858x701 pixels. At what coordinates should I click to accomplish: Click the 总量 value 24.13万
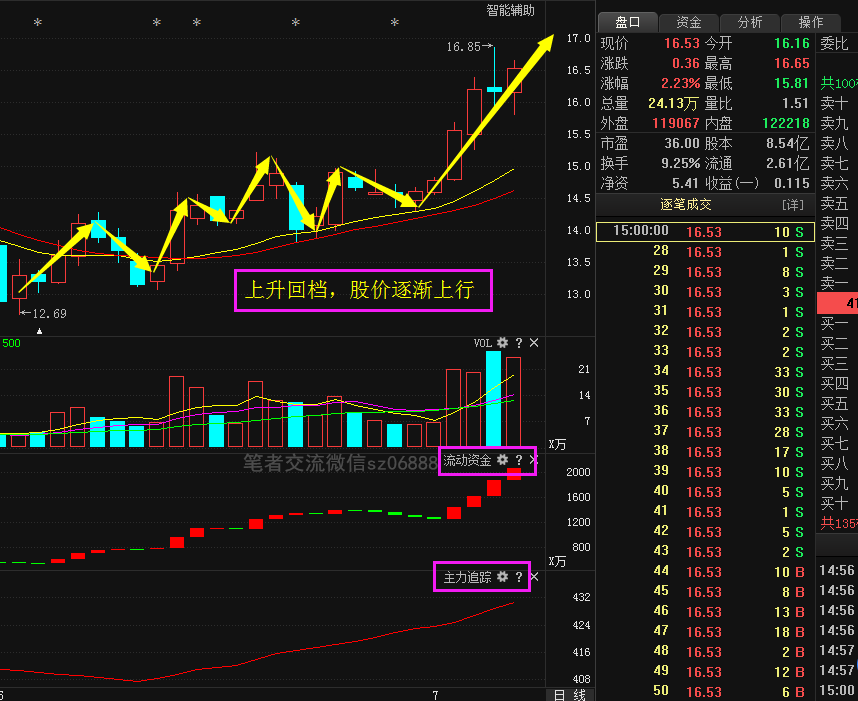674,103
